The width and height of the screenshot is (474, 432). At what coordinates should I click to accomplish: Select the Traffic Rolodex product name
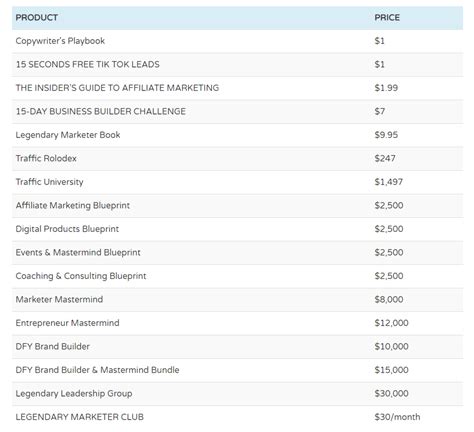coord(46,158)
